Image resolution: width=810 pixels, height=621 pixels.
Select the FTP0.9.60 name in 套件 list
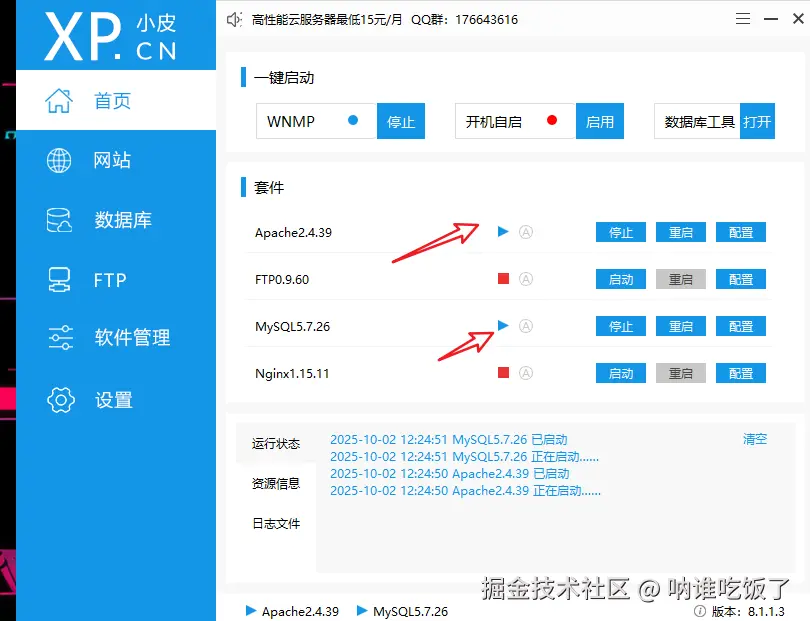click(x=282, y=280)
